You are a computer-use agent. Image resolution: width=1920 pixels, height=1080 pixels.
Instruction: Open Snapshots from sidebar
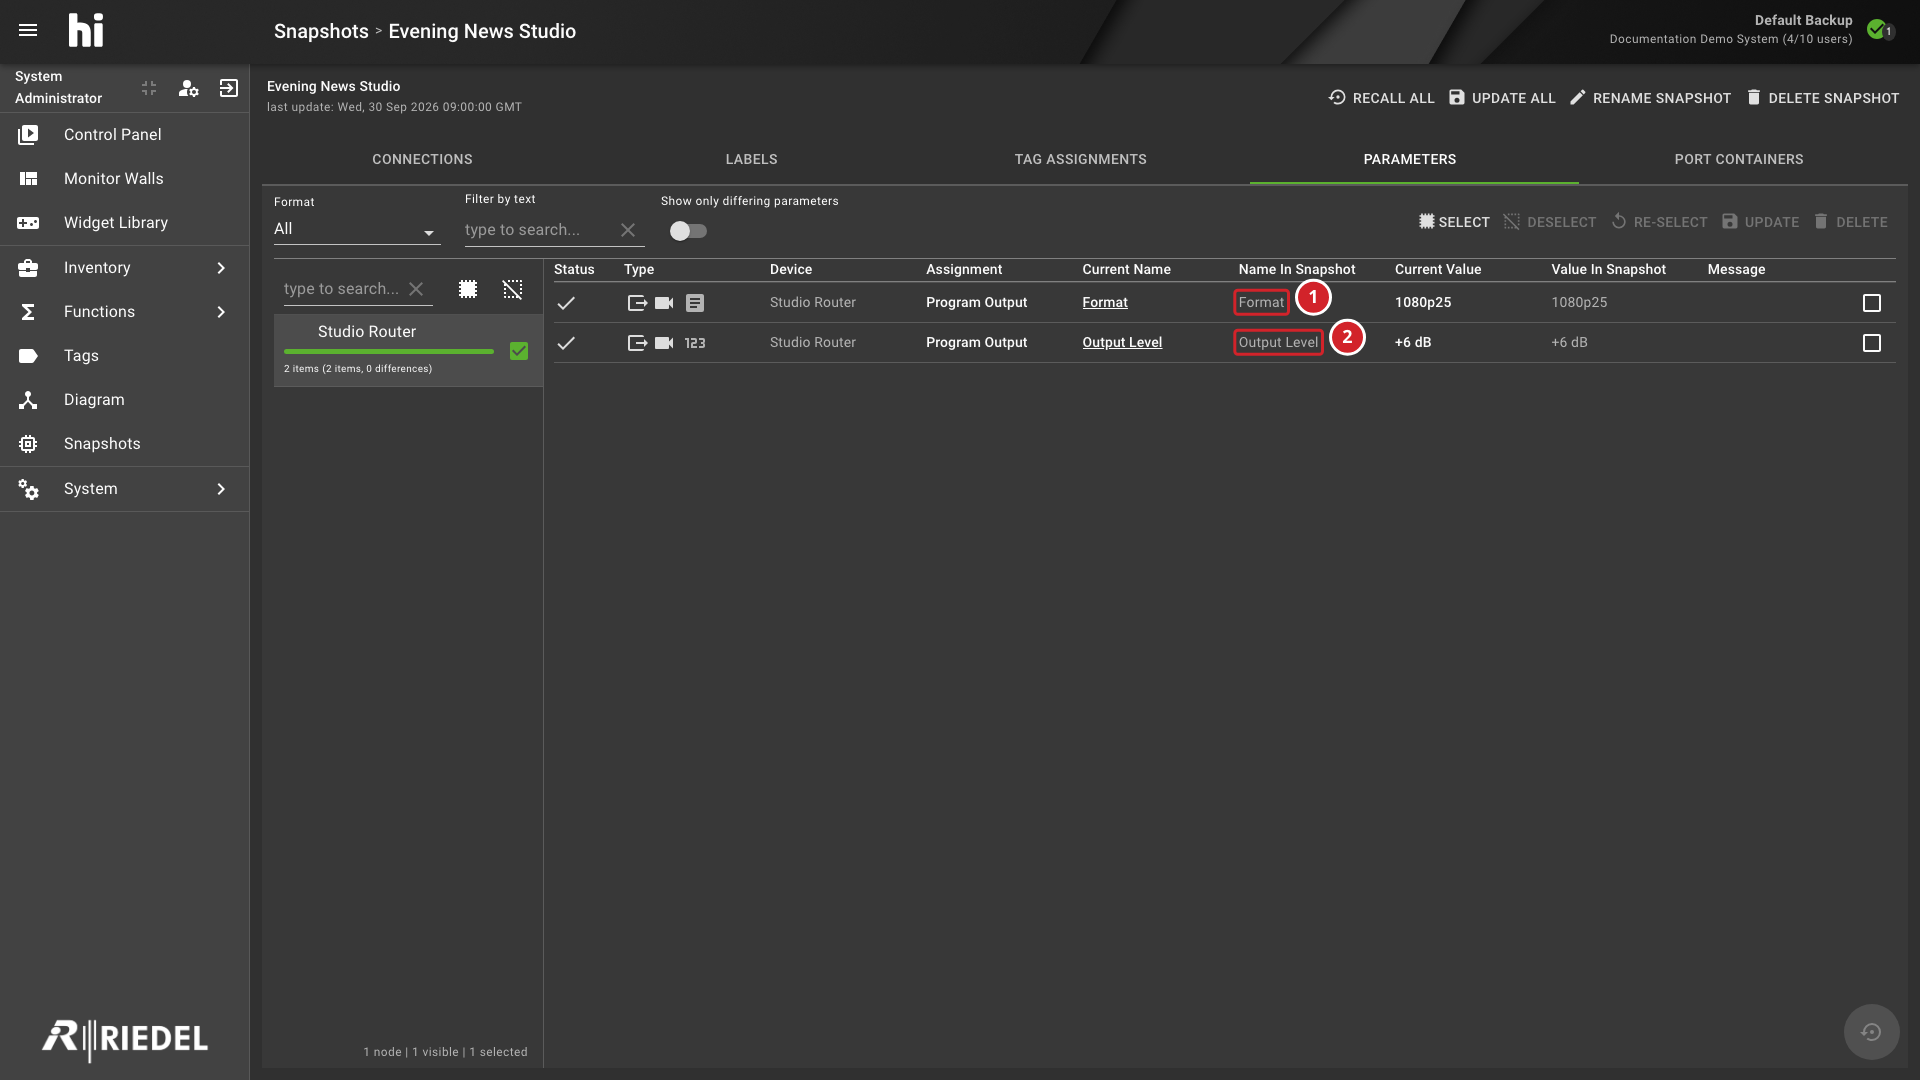(x=125, y=443)
